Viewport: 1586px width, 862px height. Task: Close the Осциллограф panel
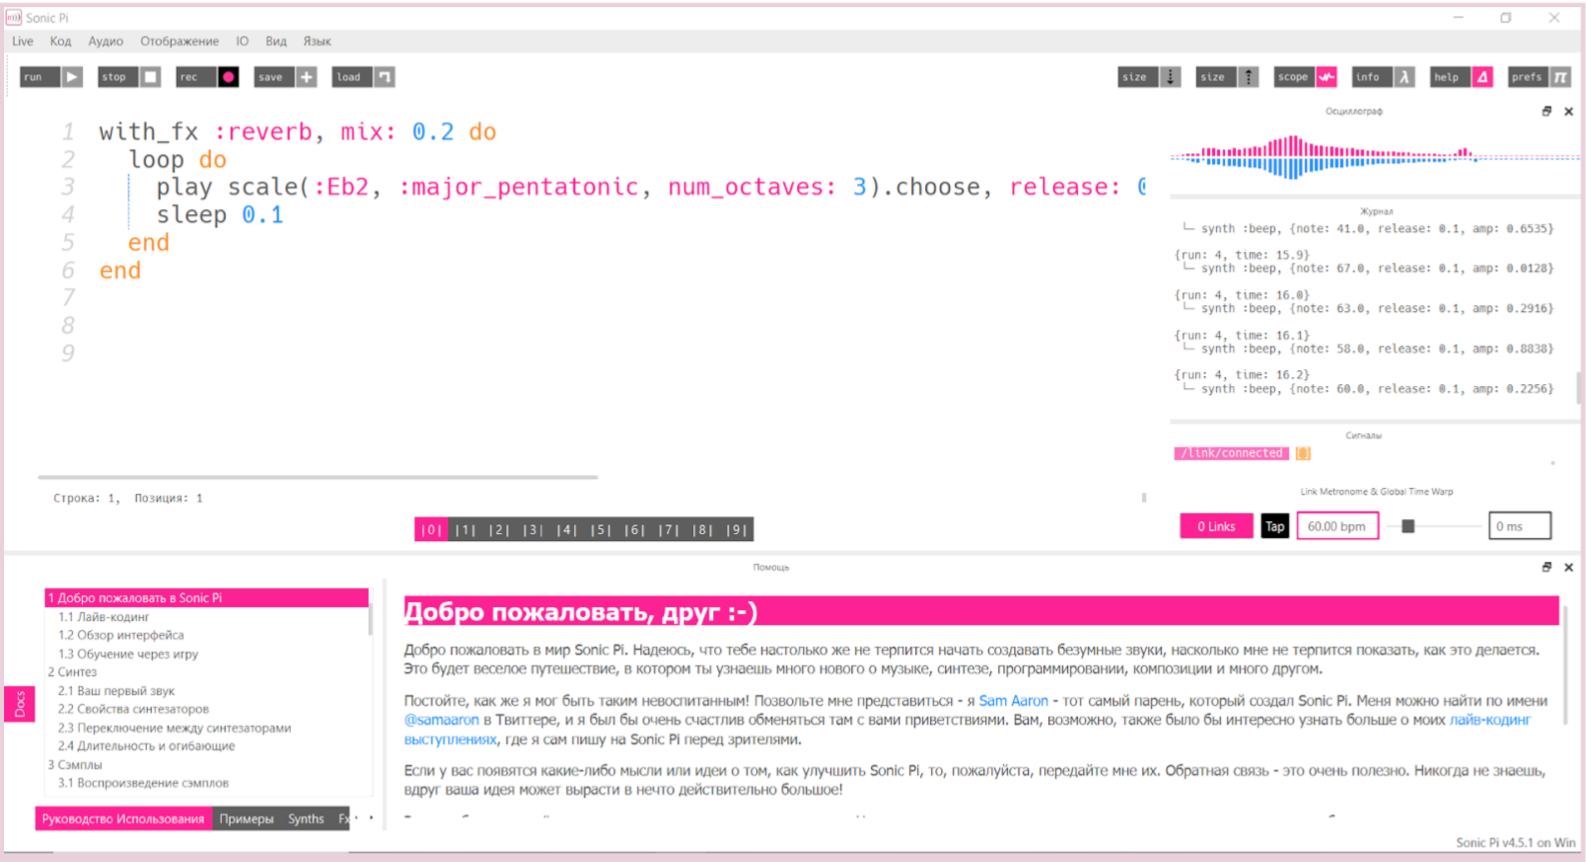pyautogui.click(x=1569, y=111)
